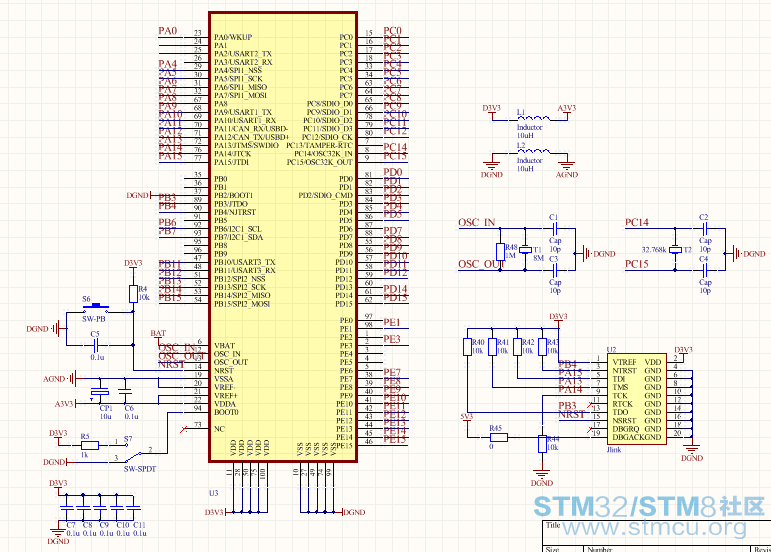
Task: Click capacitor C2 symbol
Action: pos(705,229)
